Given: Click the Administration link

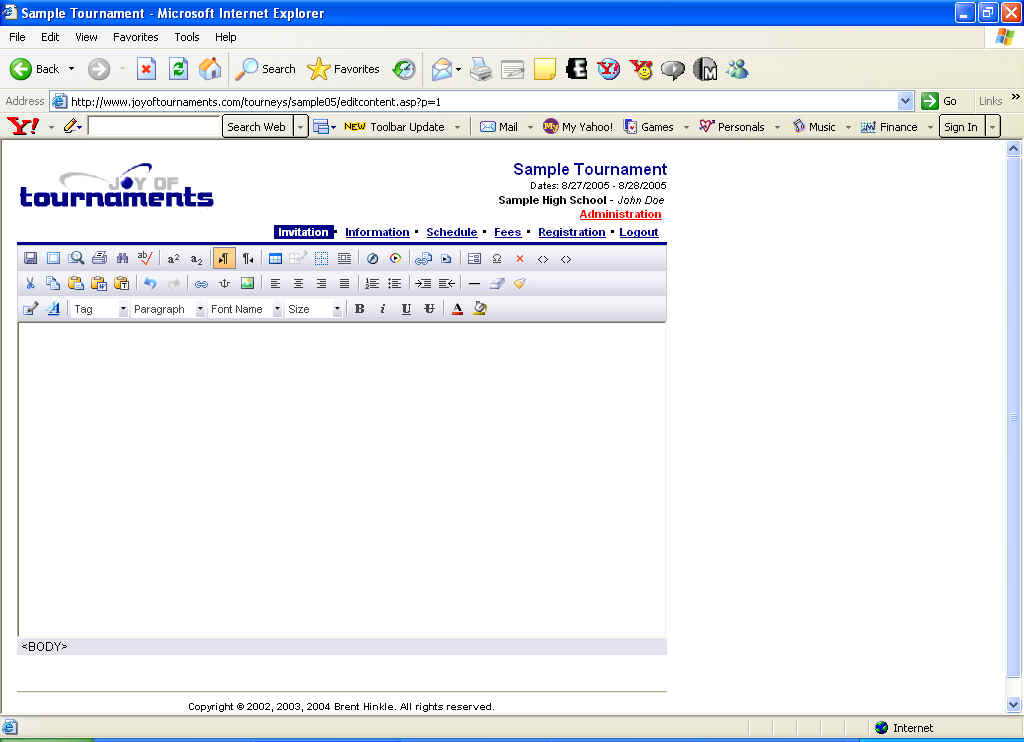Looking at the screenshot, I should 620,214.
